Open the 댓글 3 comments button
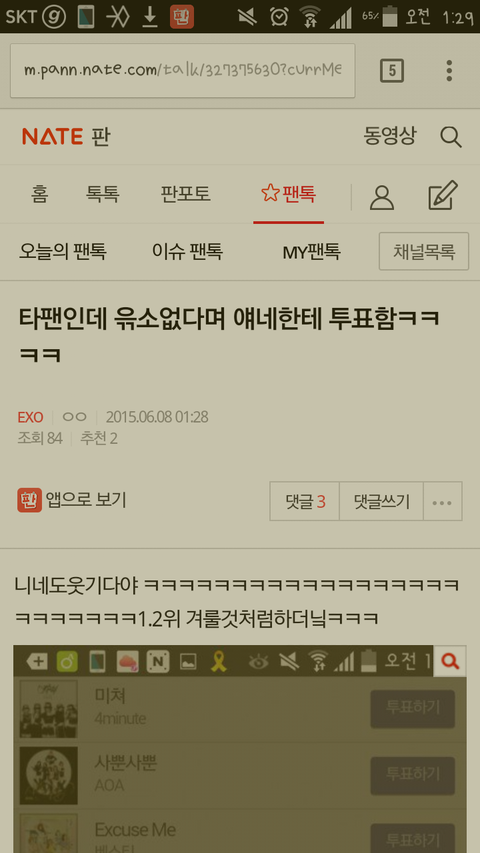Viewport: 480px width, 853px height. (305, 501)
